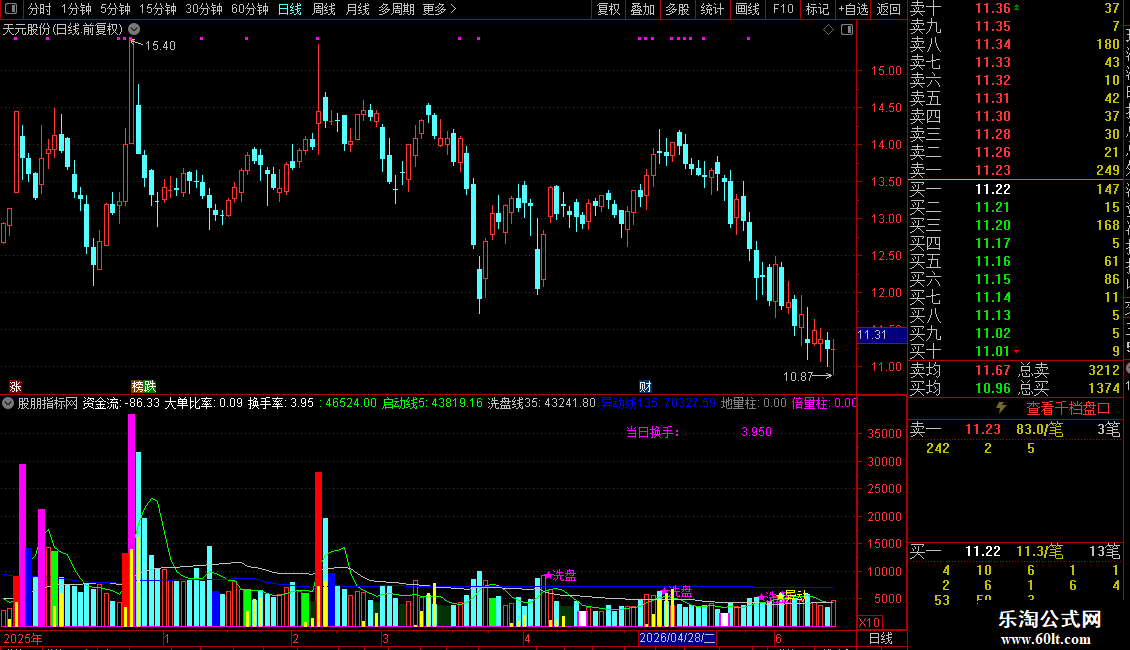
Task: Click the 10.87 low price label
Action: [x=798, y=376]
